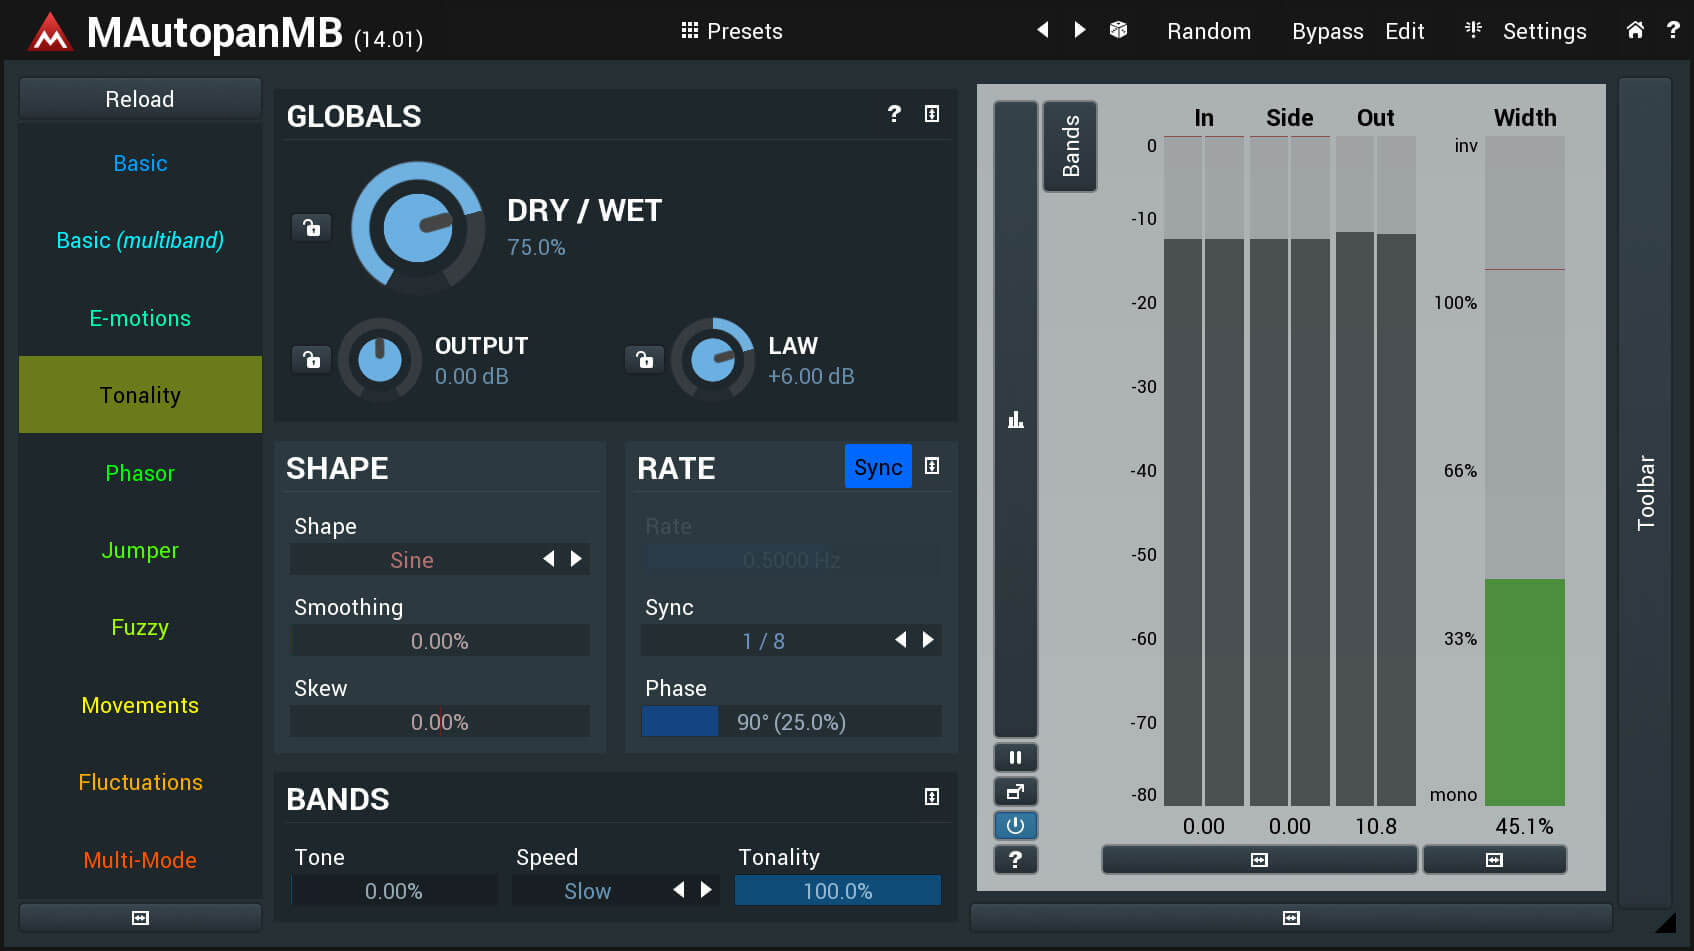Click the Smoothing value field
The height and width of the screenshot is (951, 1694).
pyautogui.click(x=440, y=641)
